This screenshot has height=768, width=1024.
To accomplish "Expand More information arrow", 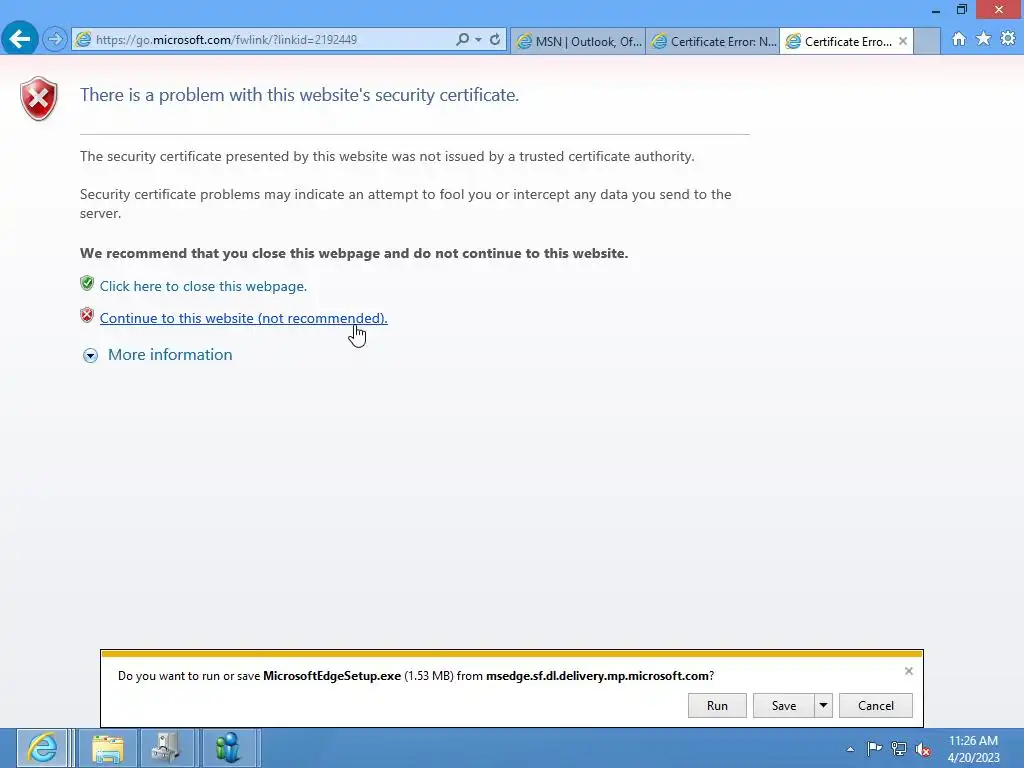I will [90, 355].
